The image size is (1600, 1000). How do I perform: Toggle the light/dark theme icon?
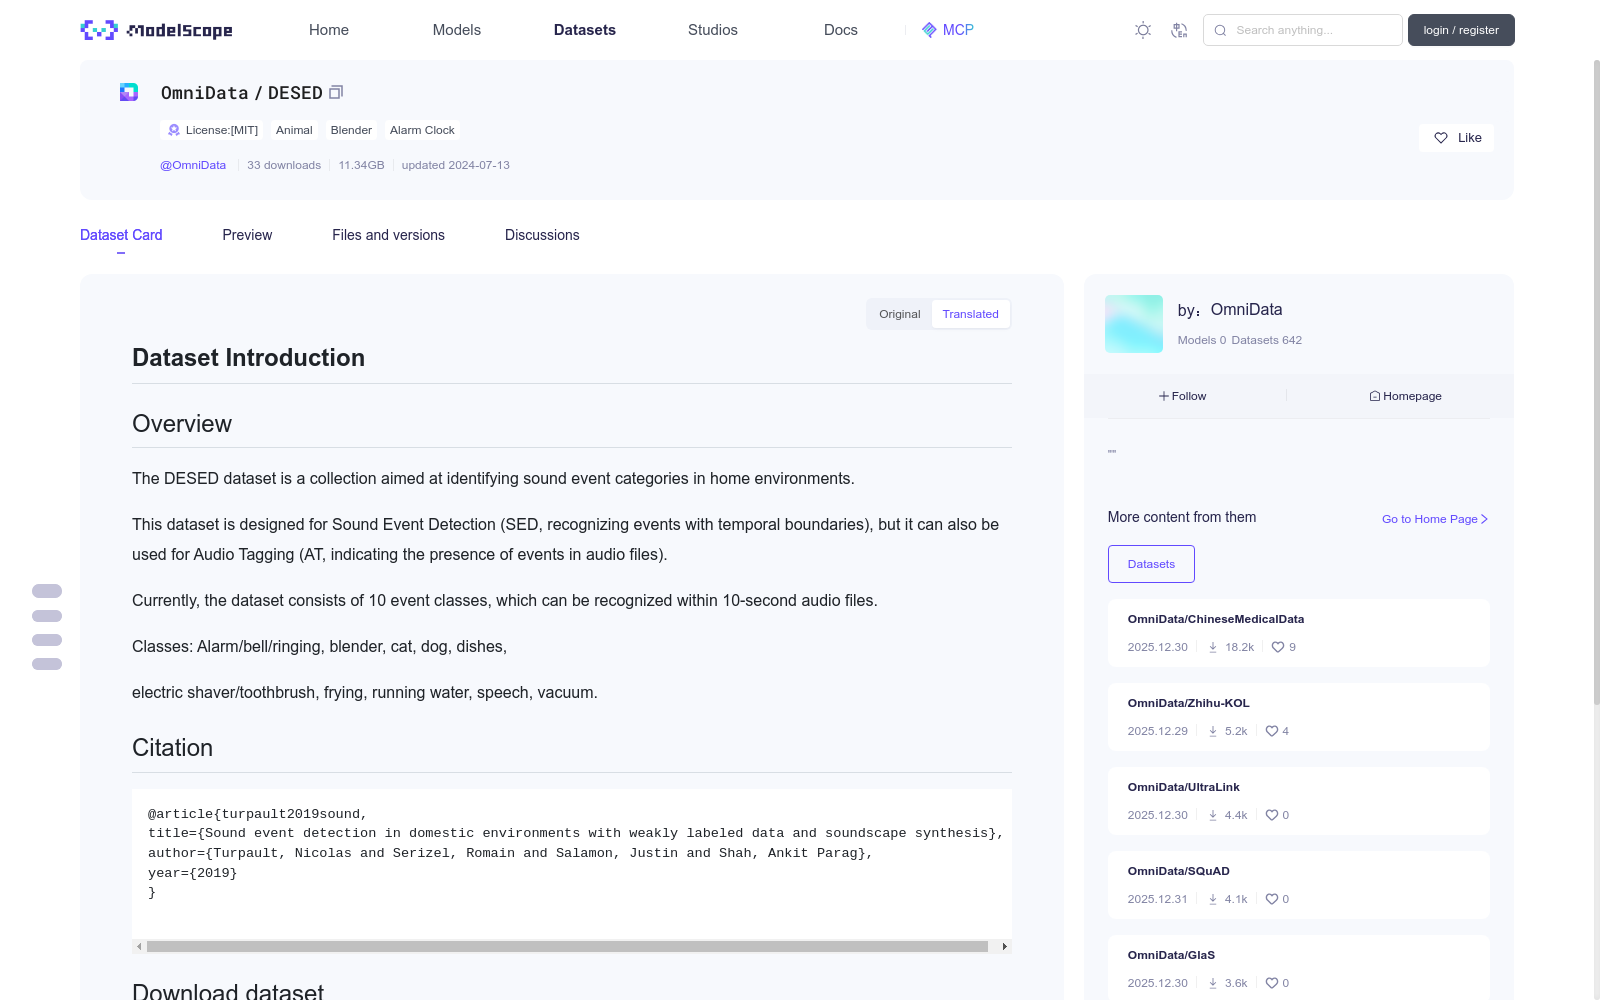pos(1143,30)
